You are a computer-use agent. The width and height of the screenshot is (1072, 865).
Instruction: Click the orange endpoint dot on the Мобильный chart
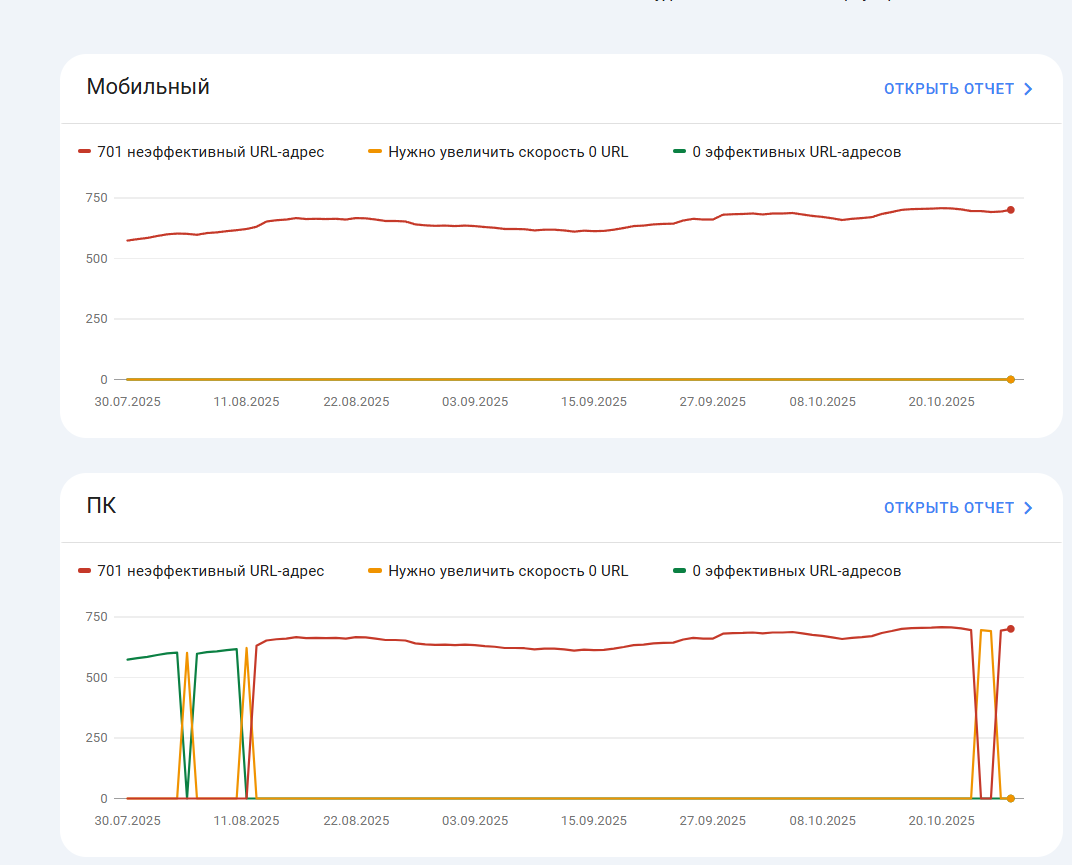point(1011,380)
